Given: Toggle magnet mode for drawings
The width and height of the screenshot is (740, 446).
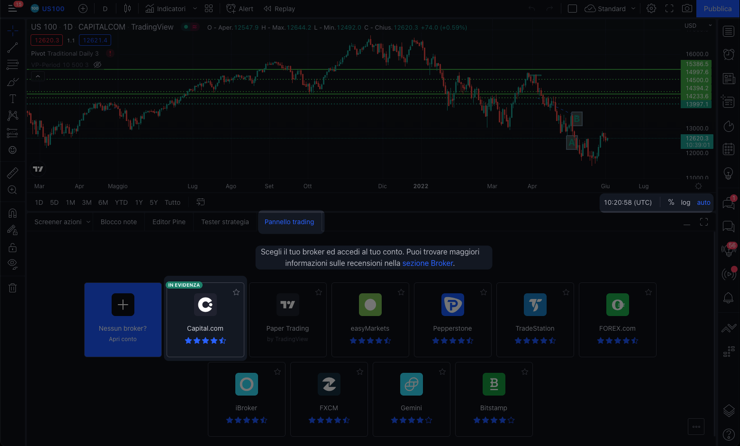Looking at the screenshot, I should click(x=13, y=213).
